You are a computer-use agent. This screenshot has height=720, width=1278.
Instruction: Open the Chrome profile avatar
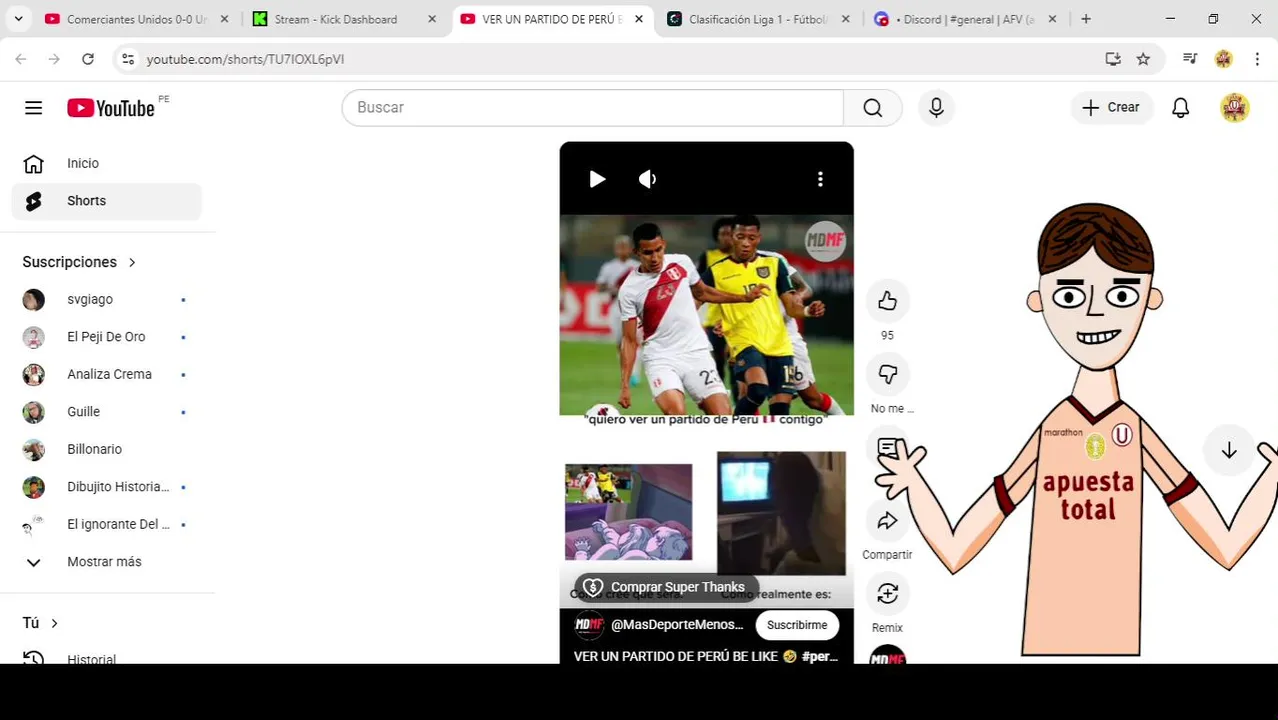(x=1223, y=59)
